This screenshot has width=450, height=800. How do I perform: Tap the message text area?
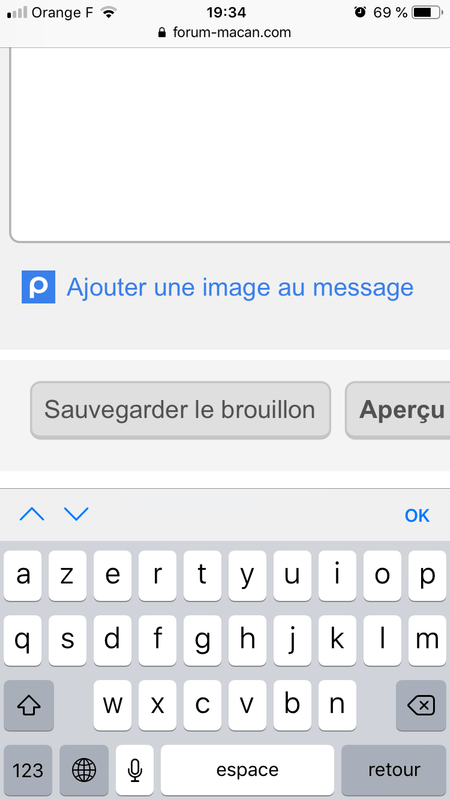[x=230, y=145]
